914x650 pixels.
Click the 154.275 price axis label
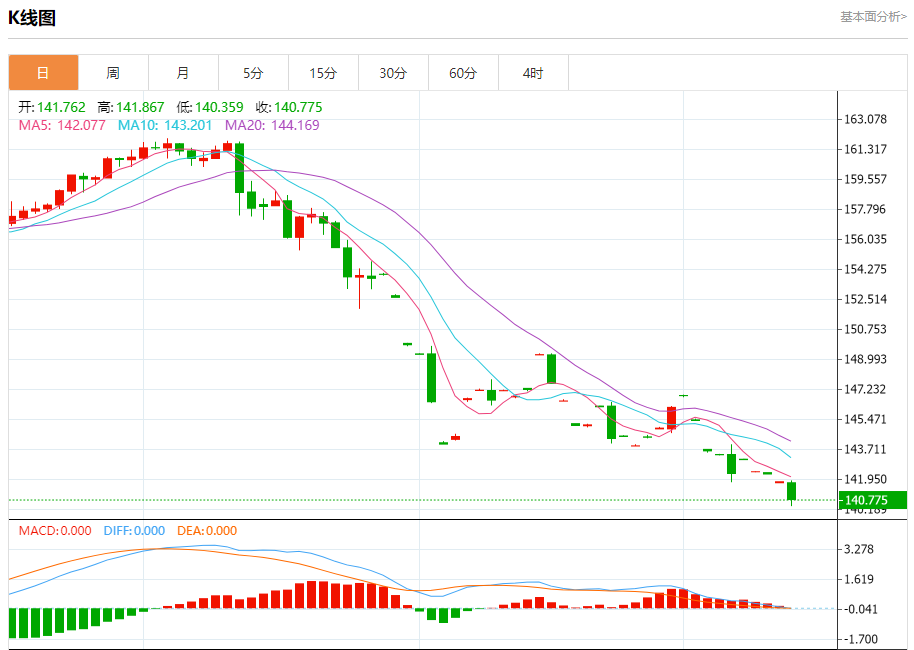tap(866, 269)
